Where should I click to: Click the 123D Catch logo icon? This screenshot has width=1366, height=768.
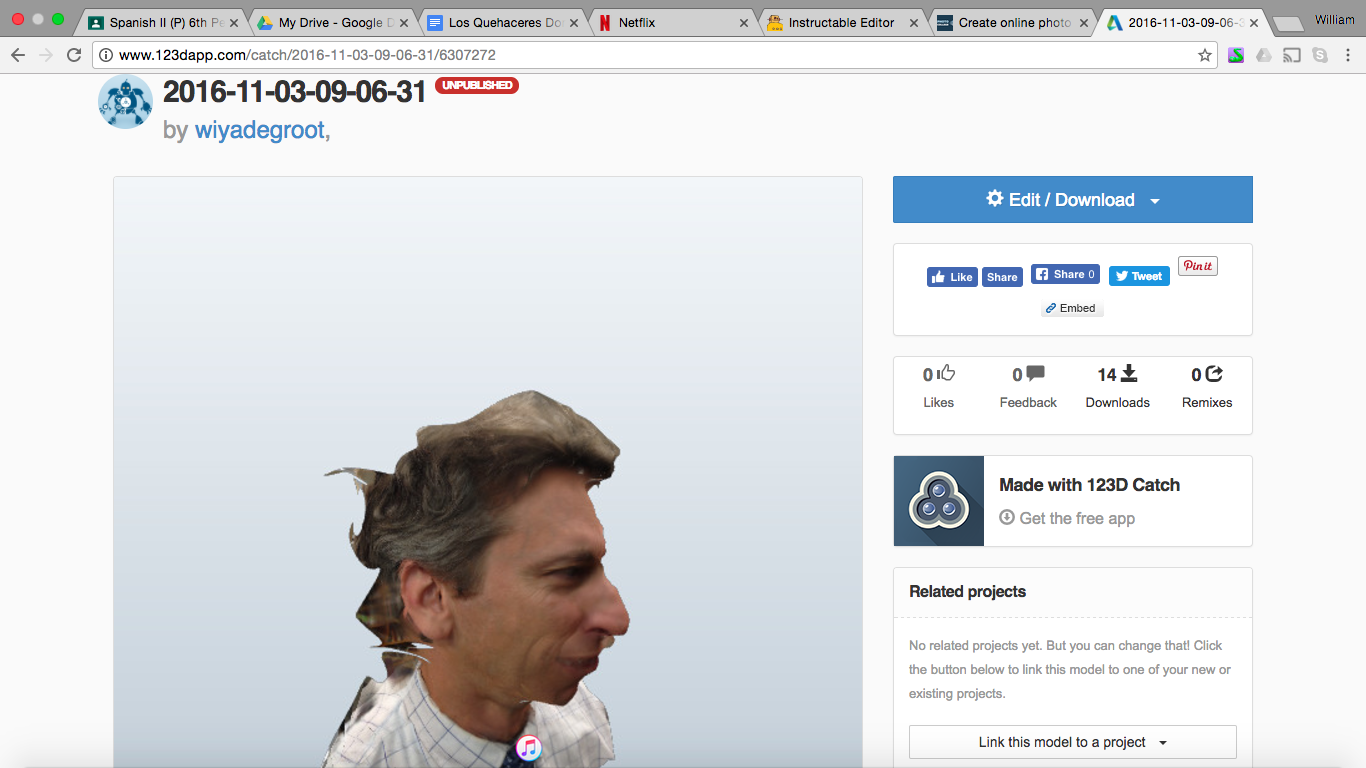point(938,500)
